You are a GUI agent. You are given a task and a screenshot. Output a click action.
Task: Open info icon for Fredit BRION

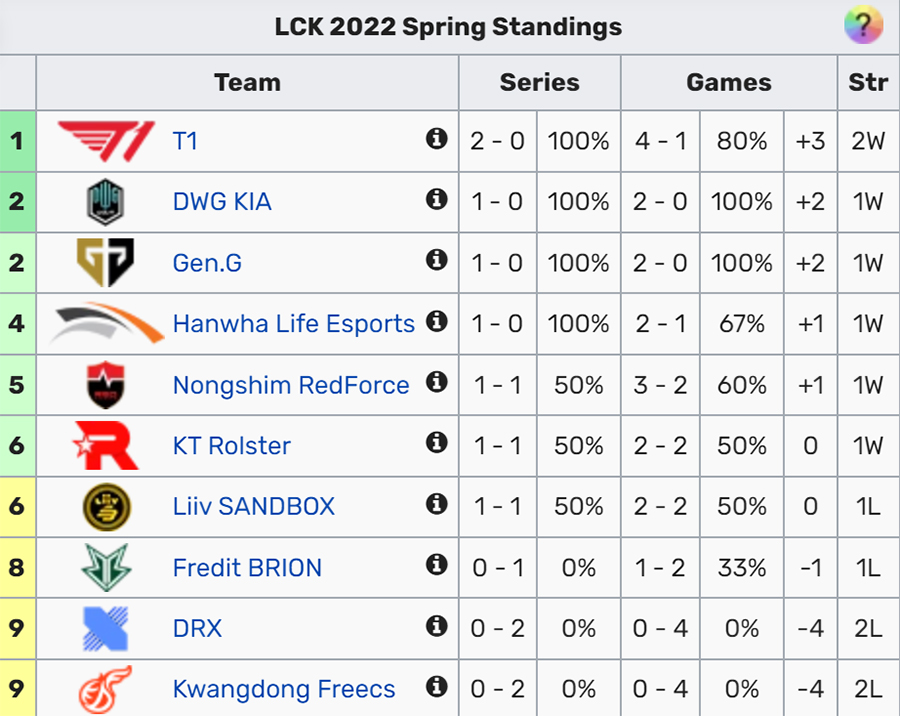437,565
